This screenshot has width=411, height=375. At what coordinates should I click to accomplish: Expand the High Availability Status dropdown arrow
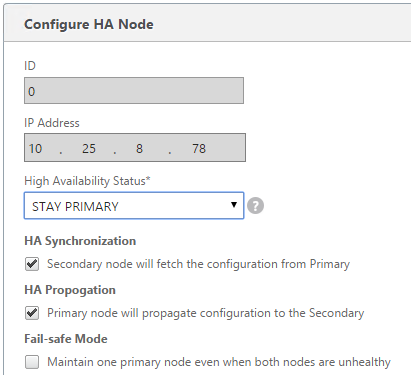click(234, 205)
